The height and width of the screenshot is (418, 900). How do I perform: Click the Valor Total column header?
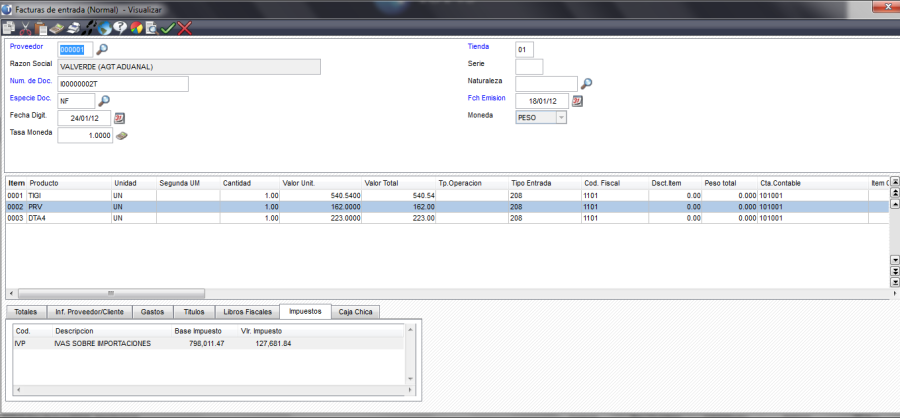tap(399, 183)
